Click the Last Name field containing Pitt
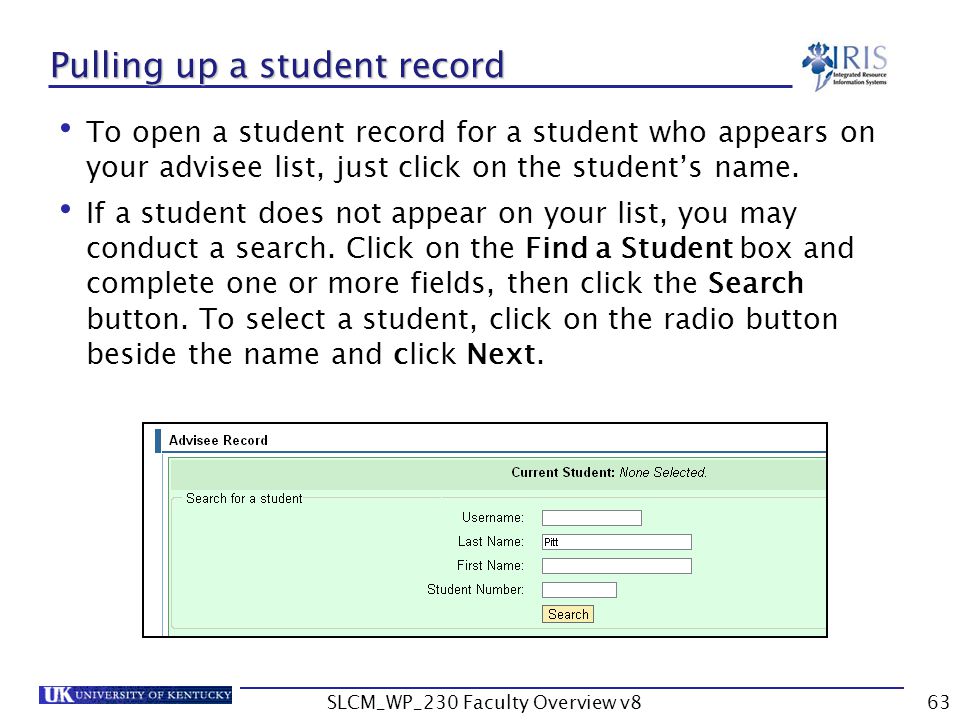The height and width of the screenshot is (720, 960). 617,542
